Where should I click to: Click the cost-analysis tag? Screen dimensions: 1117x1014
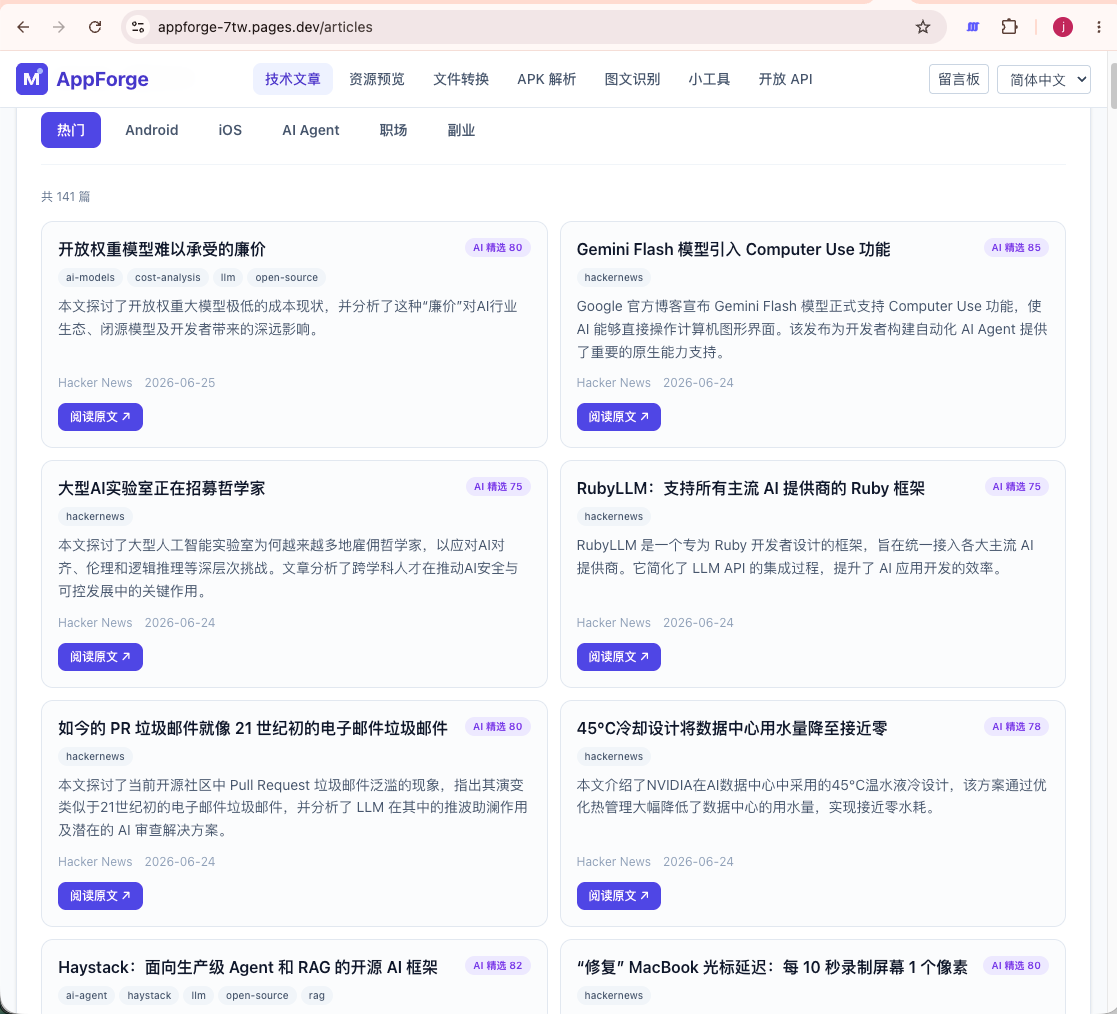[167, 277]
